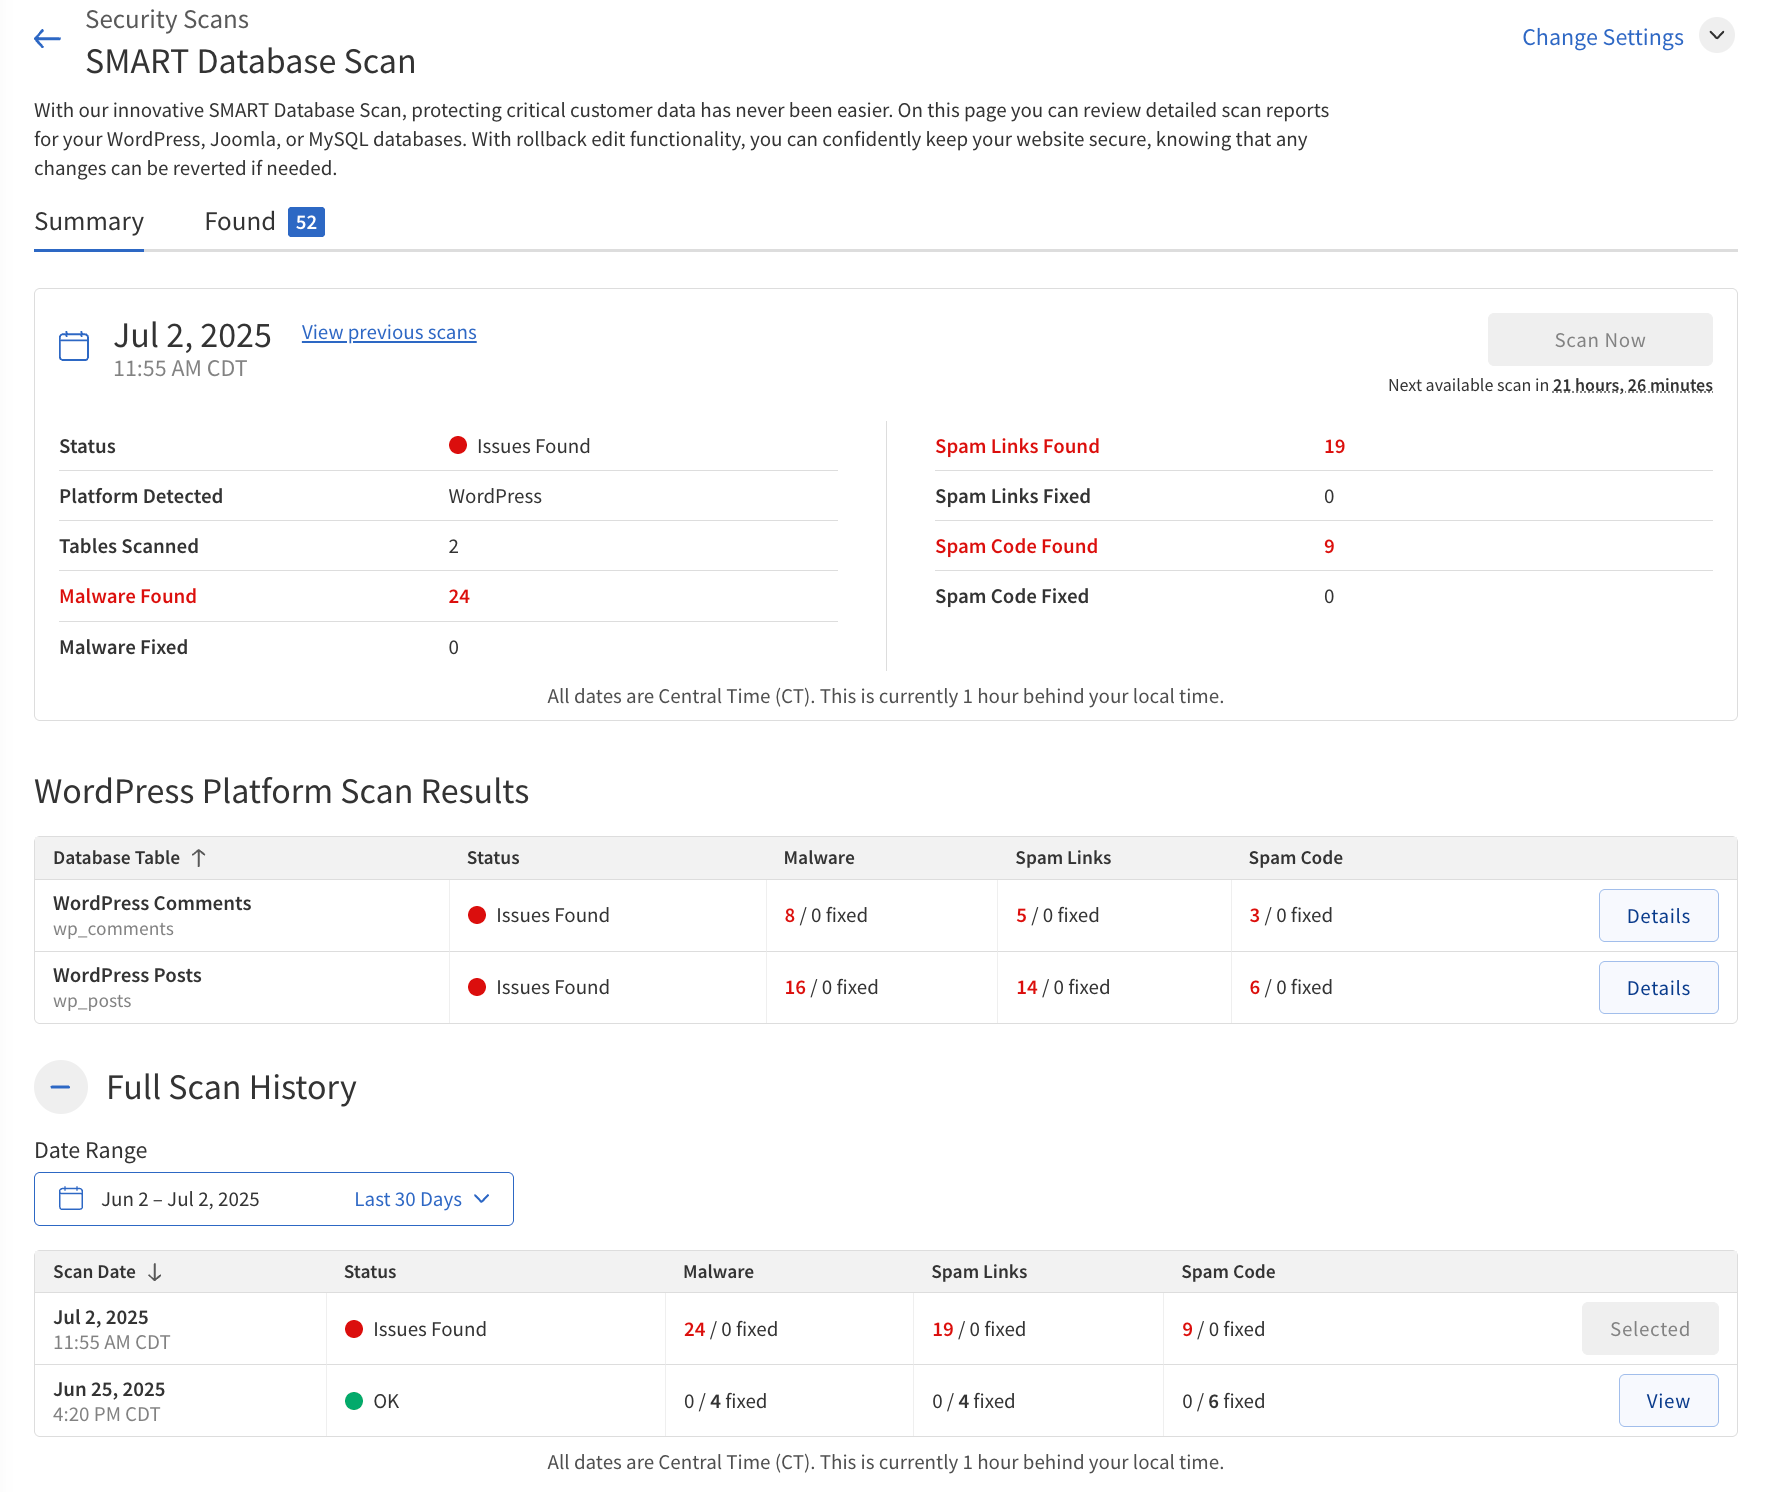Viewport: 1772px width, 1492px height.
Task: Click the calendar icon in Date Range field
Action: coord(71,1198)
